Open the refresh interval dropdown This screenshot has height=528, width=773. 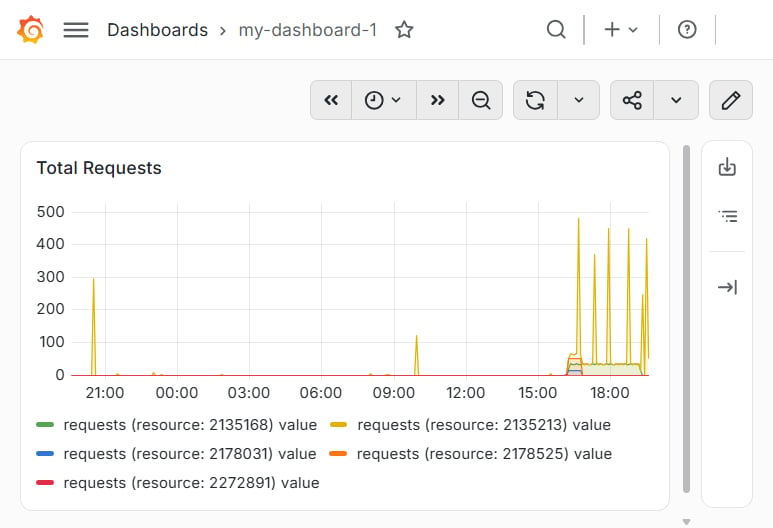point(579,100)
